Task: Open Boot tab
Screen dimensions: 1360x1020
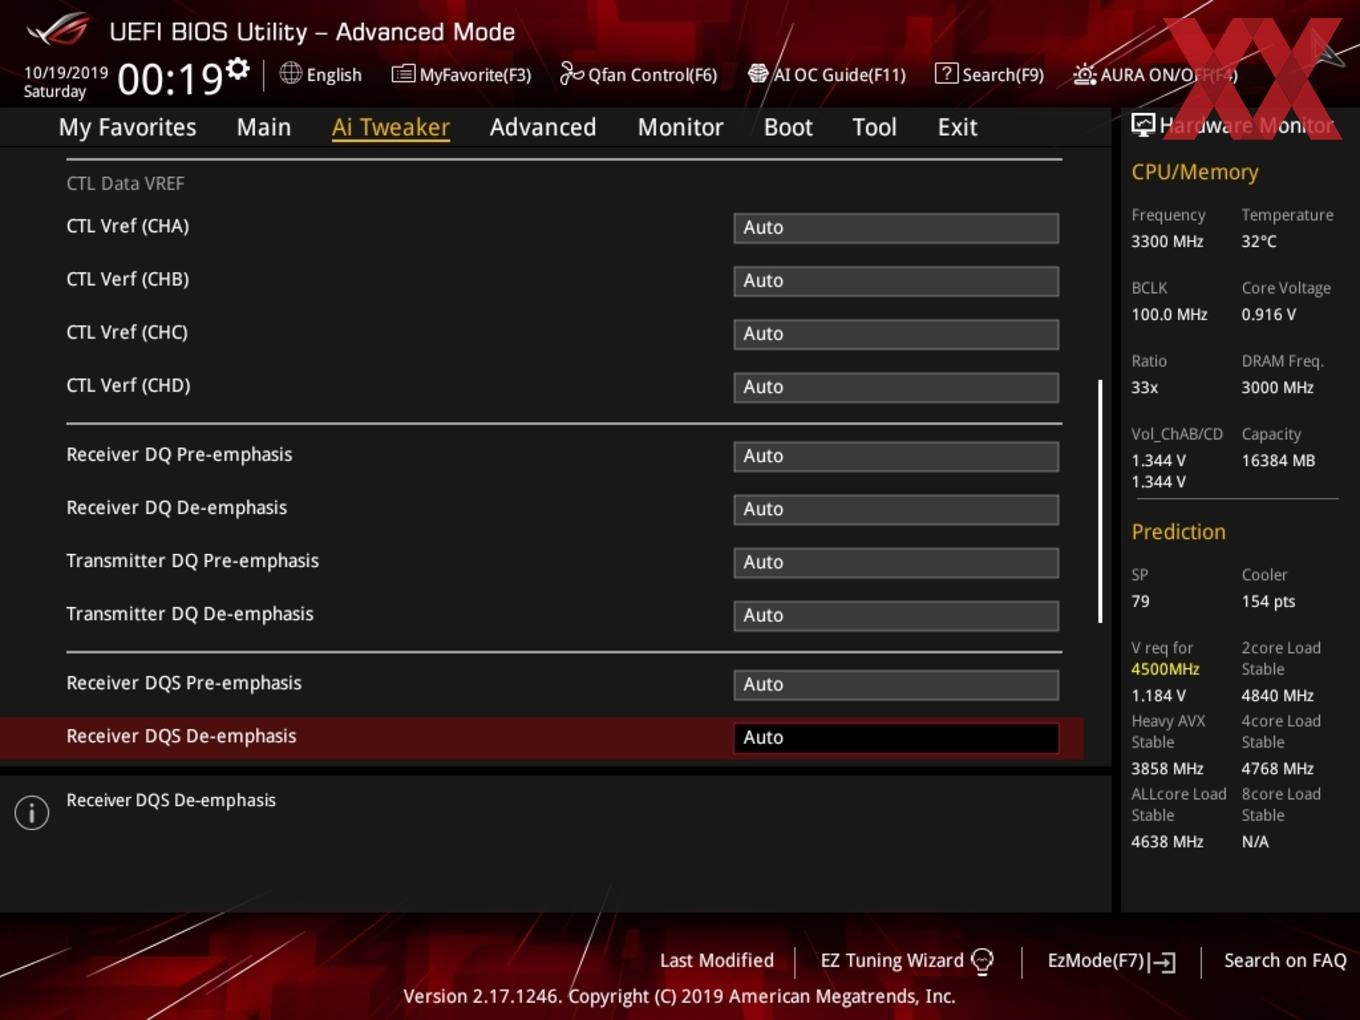Action: 788,127
